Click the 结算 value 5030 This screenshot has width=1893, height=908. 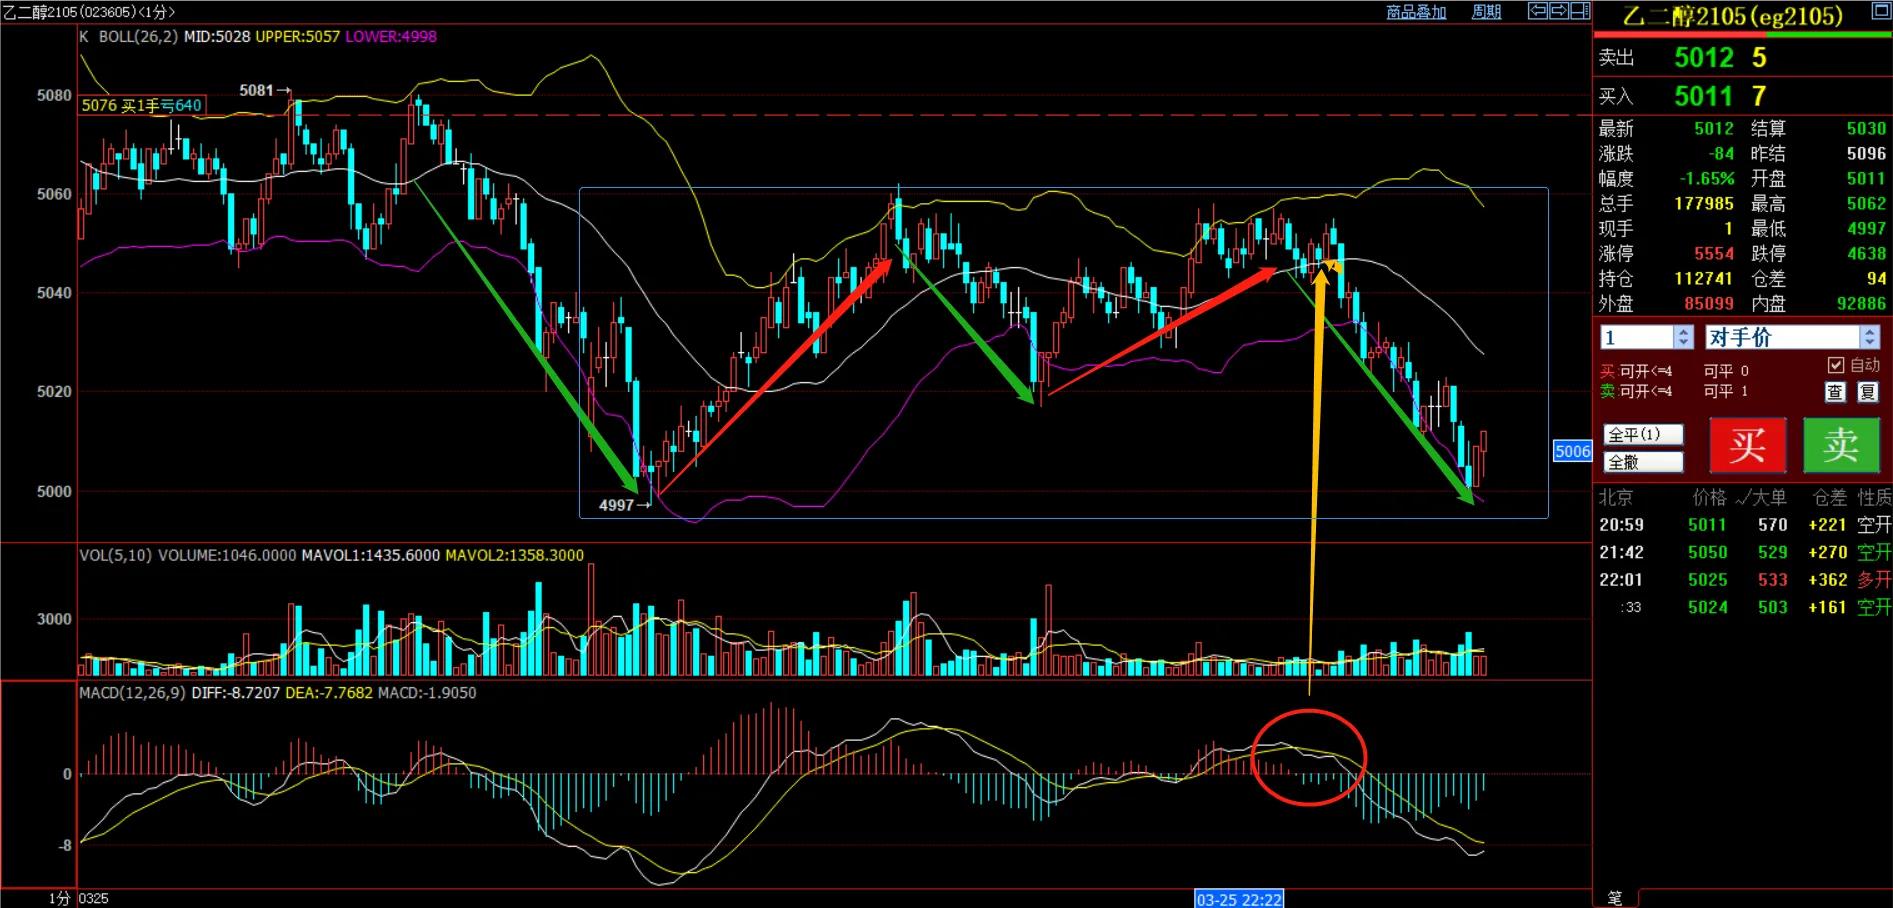1866,129
